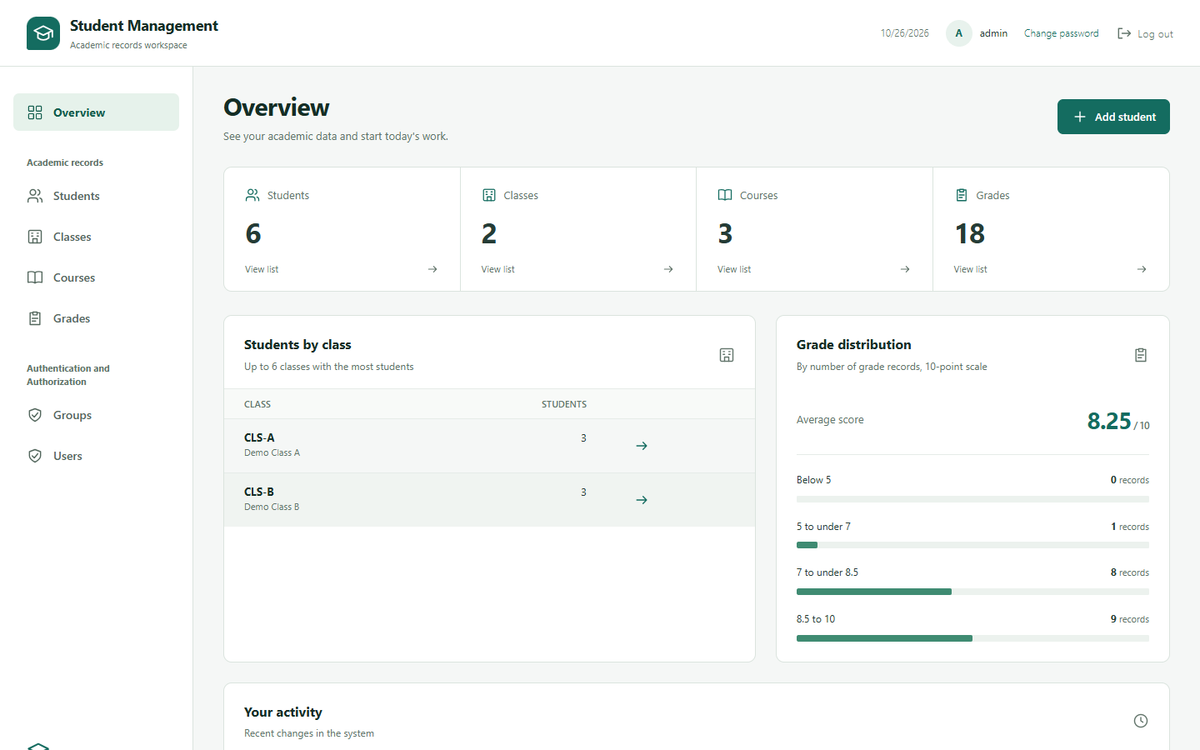Click the 10/26/2026 date in the header
1200x750 pixels.
click(x=905, y=33)
